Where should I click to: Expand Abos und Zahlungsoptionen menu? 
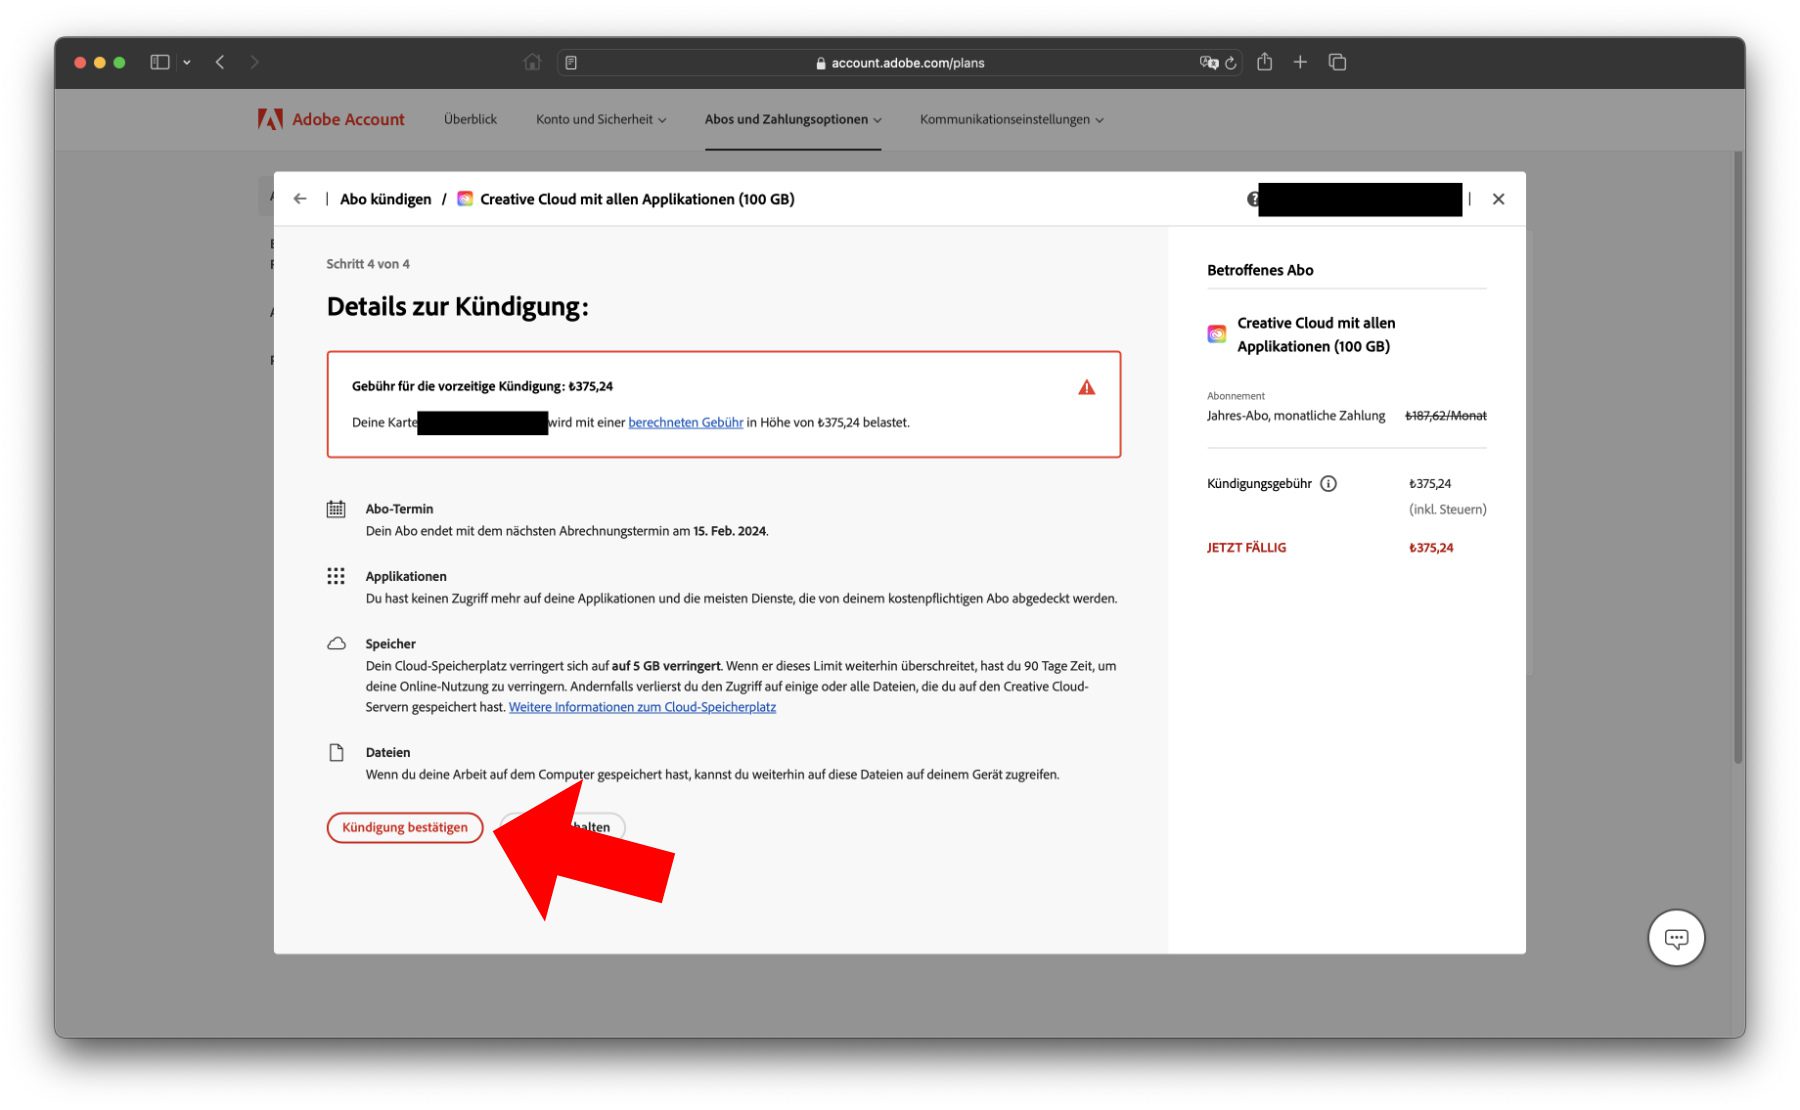(x=792, y=120)
